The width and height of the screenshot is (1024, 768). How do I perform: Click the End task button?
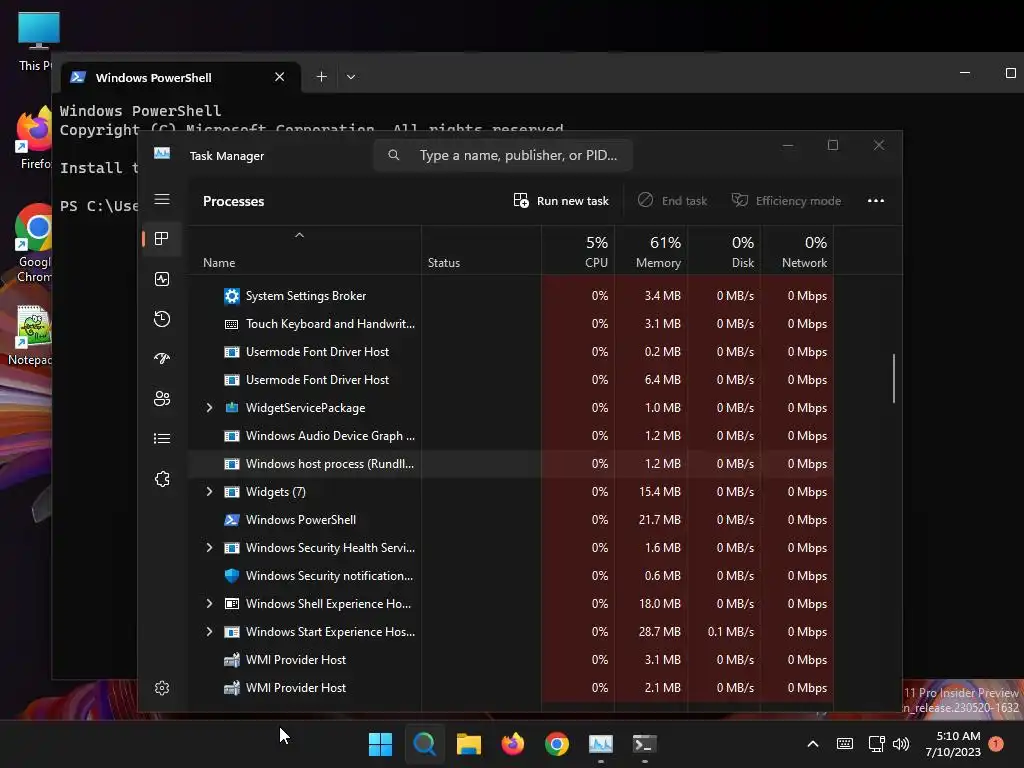(672, 200)
